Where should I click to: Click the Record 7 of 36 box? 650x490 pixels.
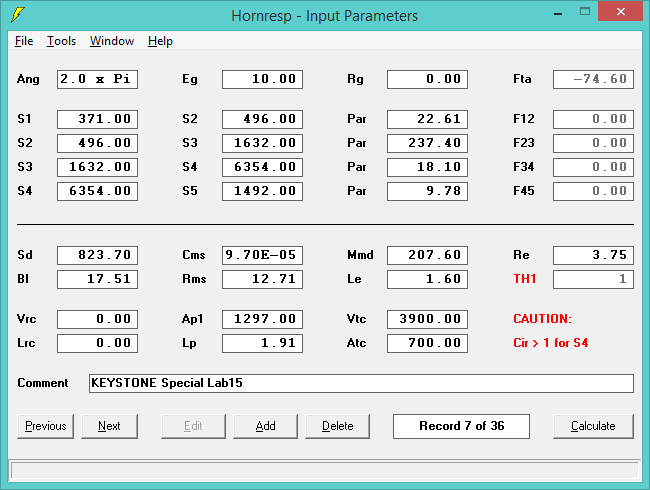click(461, 426)
